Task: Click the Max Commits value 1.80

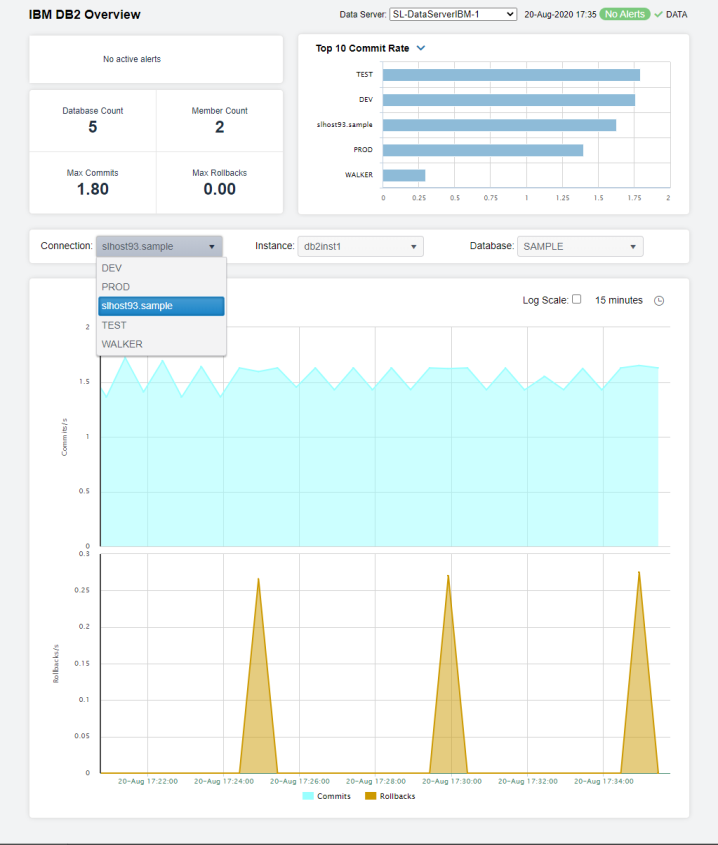Action: (93, 189)
